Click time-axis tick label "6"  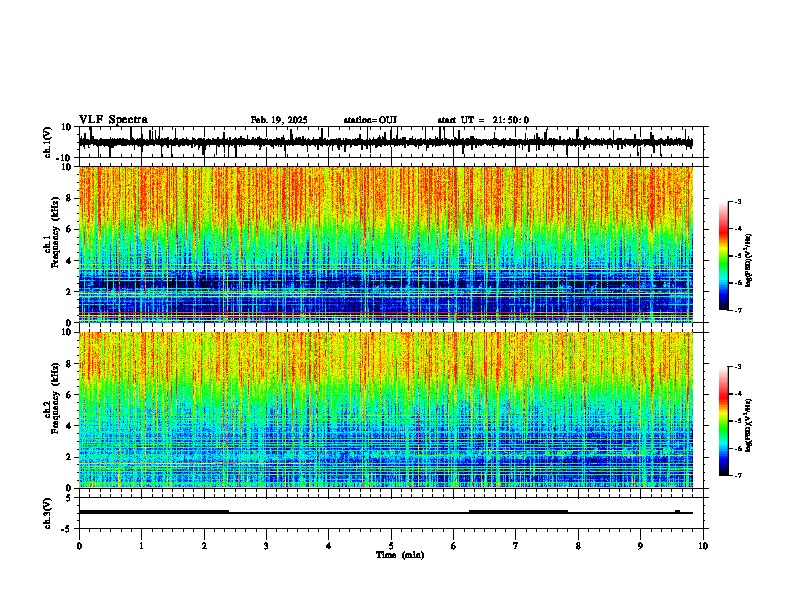click(x=454, y=546)
